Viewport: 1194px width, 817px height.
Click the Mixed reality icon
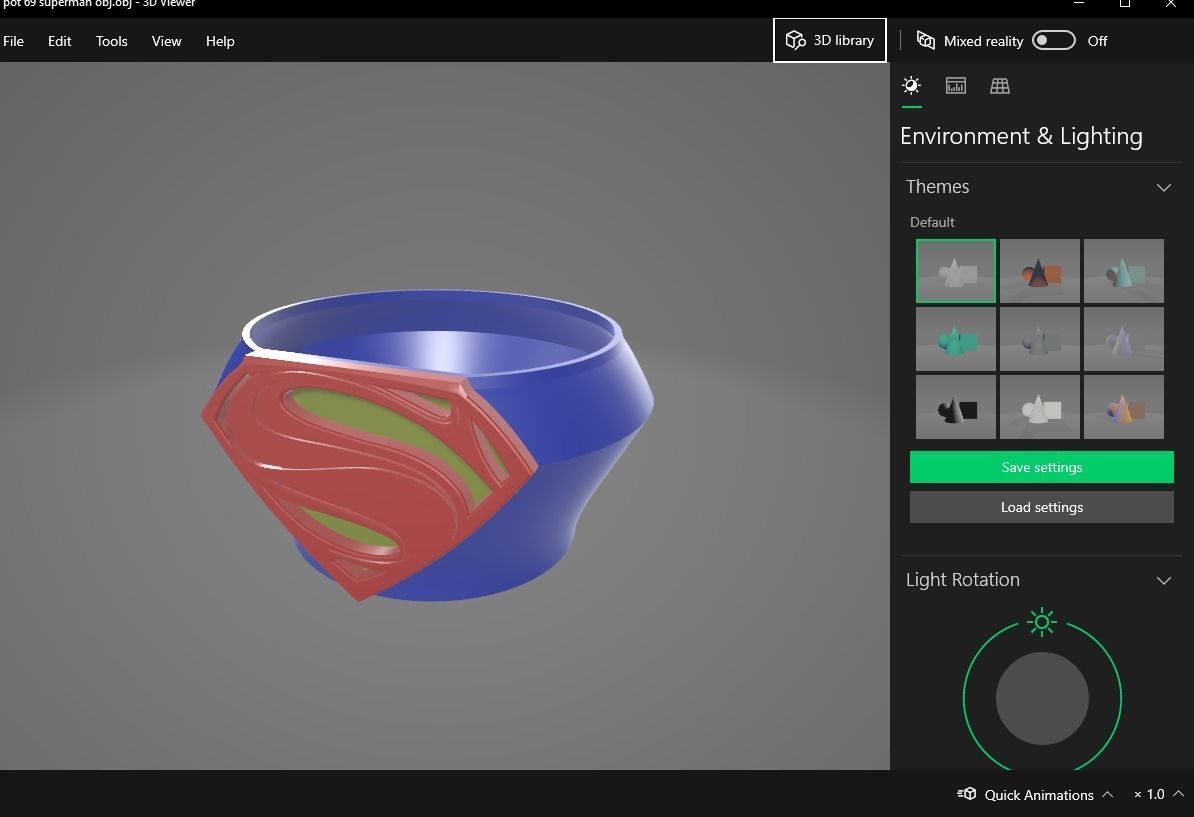coord(925,40)
